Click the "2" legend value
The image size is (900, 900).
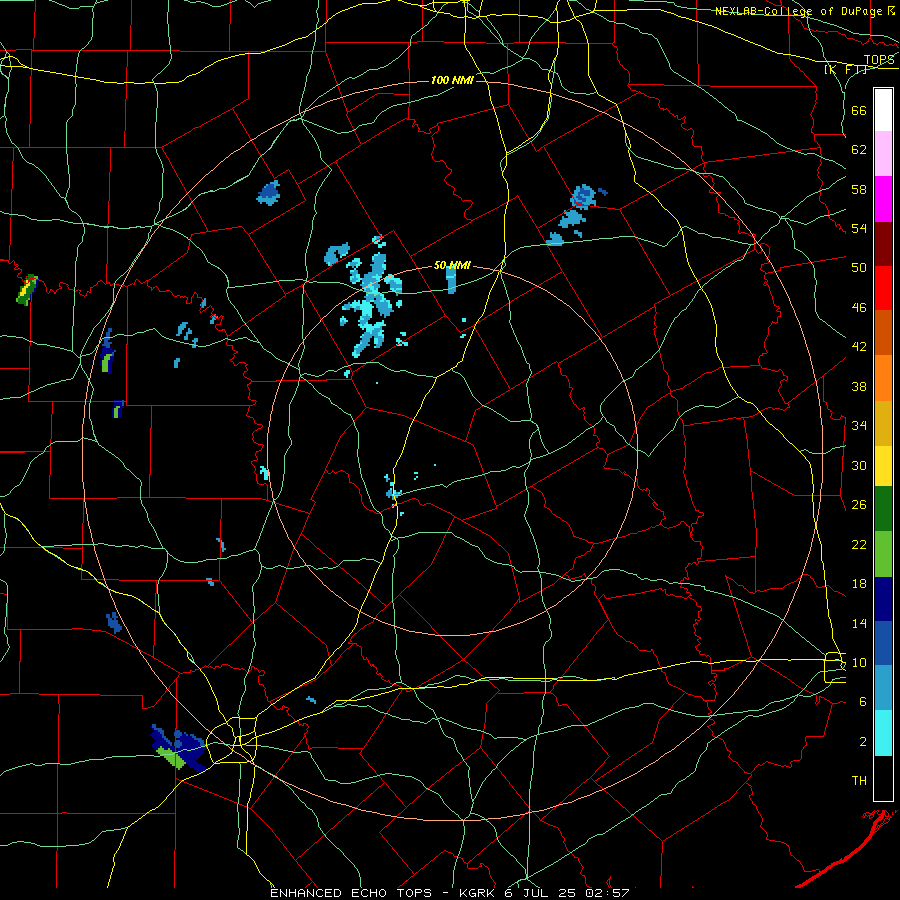pyautogui.click(x=863, y=742)
